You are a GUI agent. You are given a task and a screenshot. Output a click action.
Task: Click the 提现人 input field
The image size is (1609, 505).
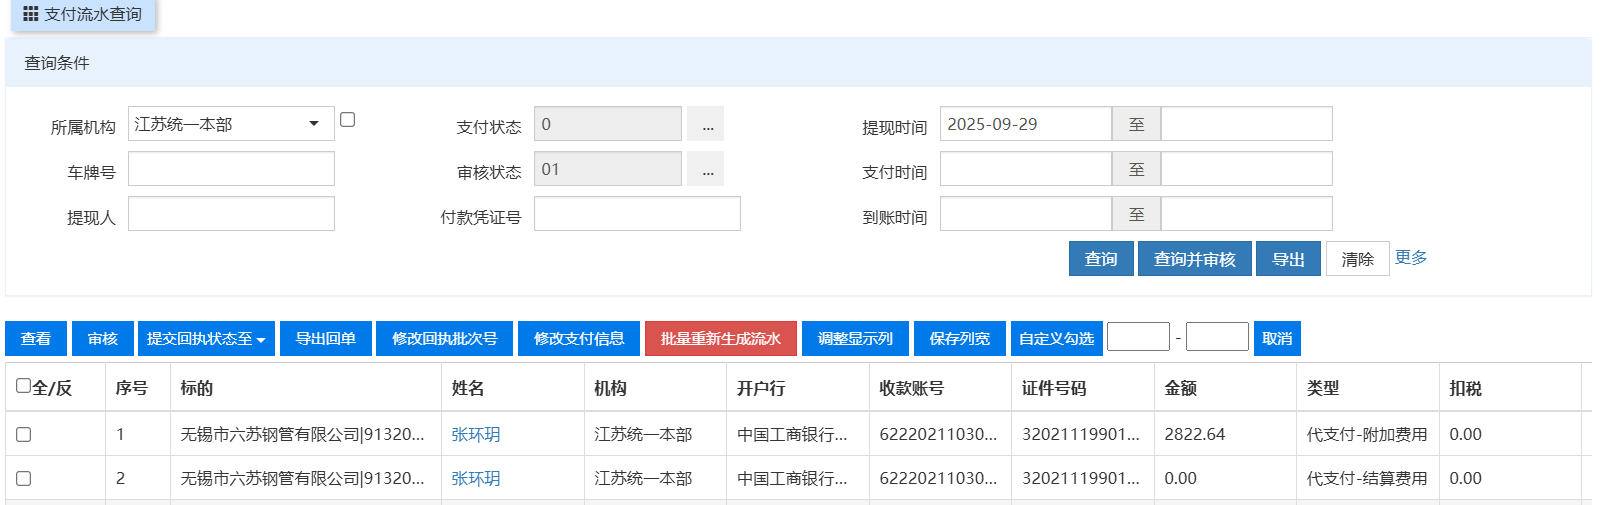(x=231, y=214)
